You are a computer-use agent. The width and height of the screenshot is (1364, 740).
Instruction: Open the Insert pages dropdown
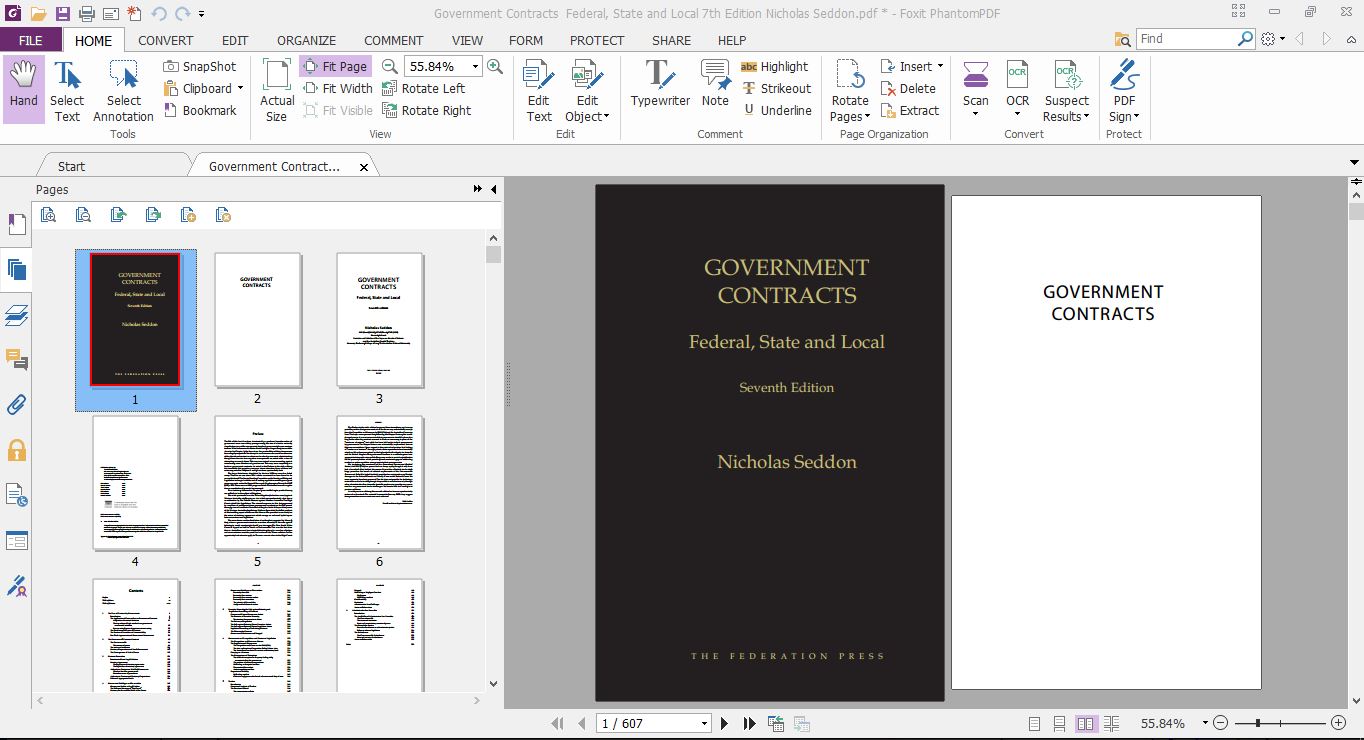940,66
